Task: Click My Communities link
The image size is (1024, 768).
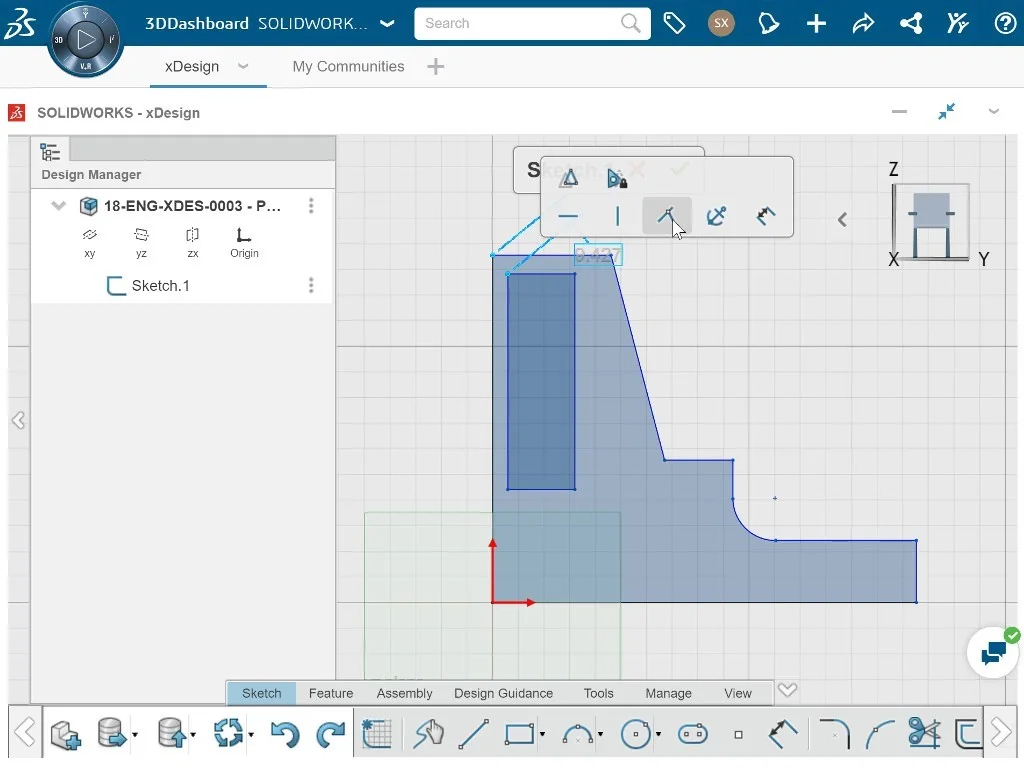Action: coord(347,66)
